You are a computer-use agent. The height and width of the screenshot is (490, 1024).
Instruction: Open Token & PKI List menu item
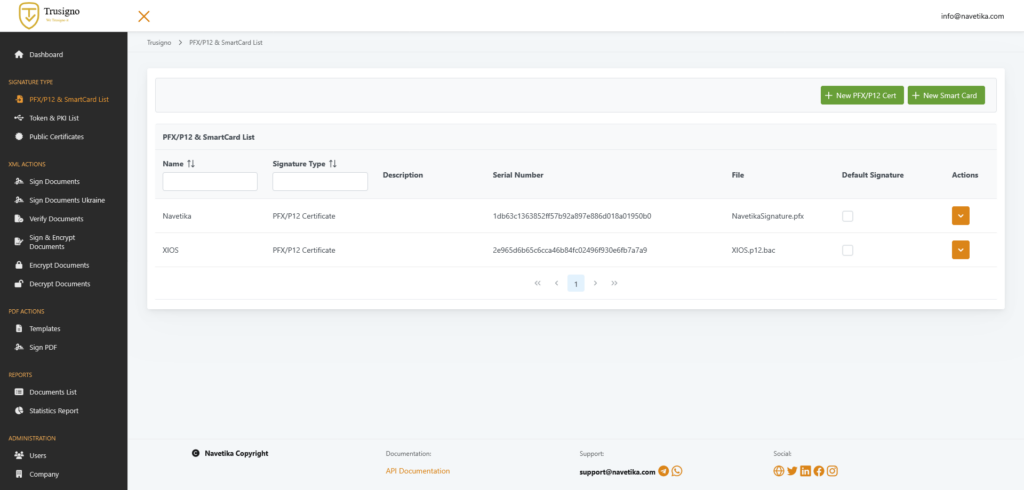54,118
